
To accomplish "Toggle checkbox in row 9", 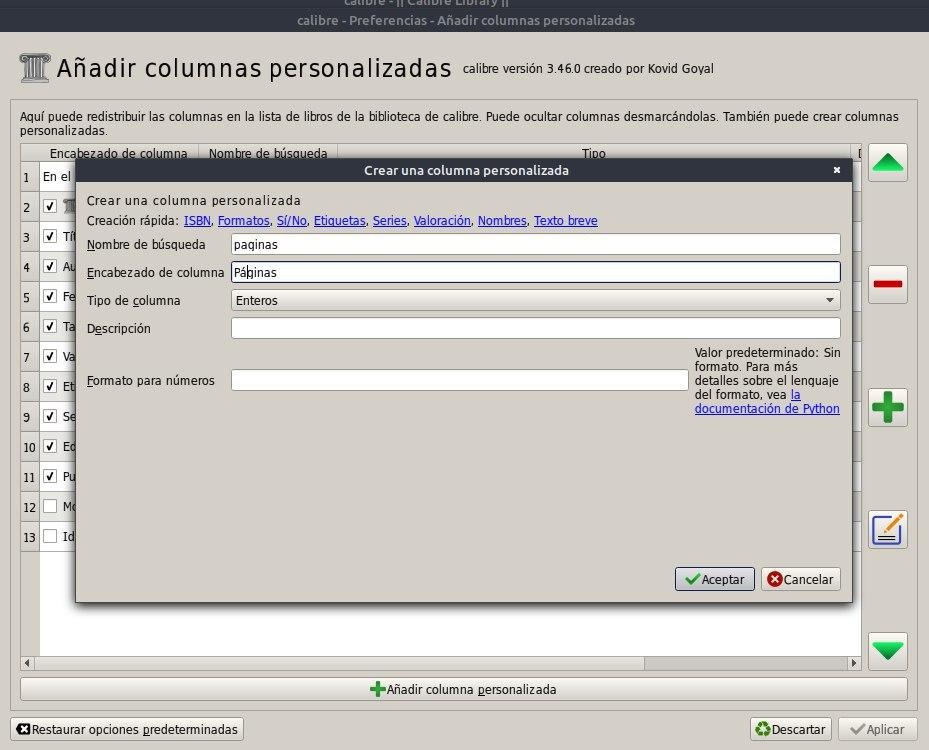I will click(50, 416).
